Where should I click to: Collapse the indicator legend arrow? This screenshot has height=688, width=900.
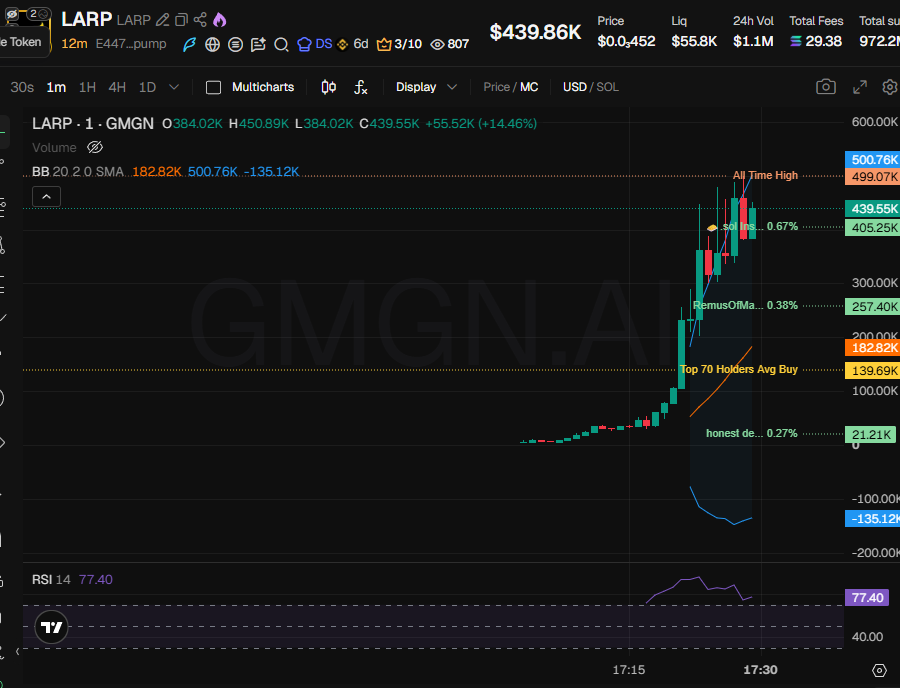[x=46, y=197]
